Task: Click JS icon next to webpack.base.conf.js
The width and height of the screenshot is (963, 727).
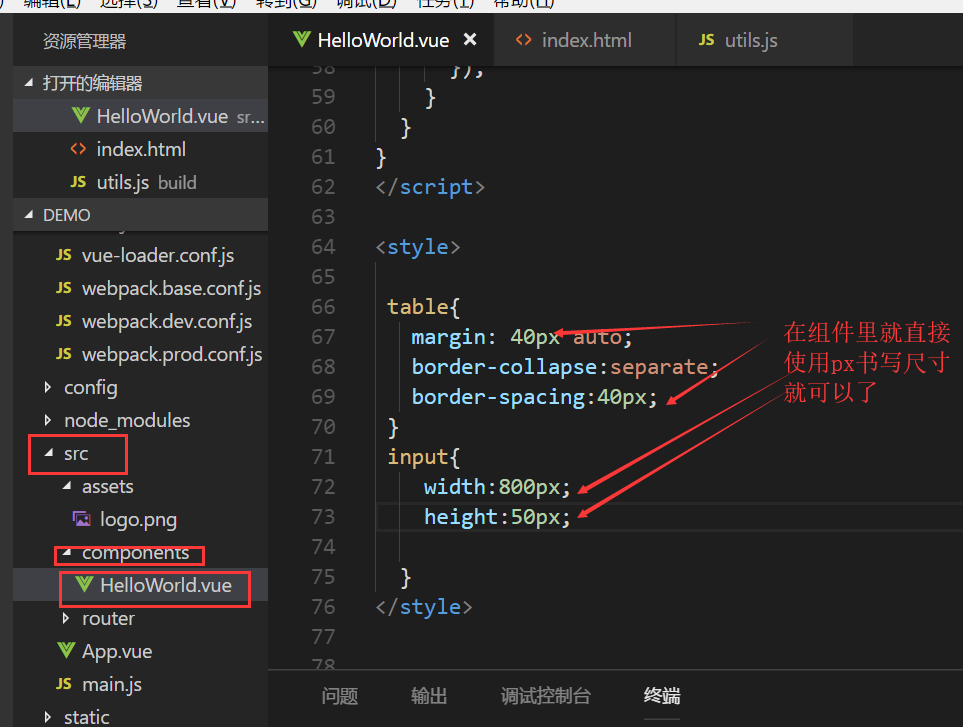Action: (x=64, y=288)
